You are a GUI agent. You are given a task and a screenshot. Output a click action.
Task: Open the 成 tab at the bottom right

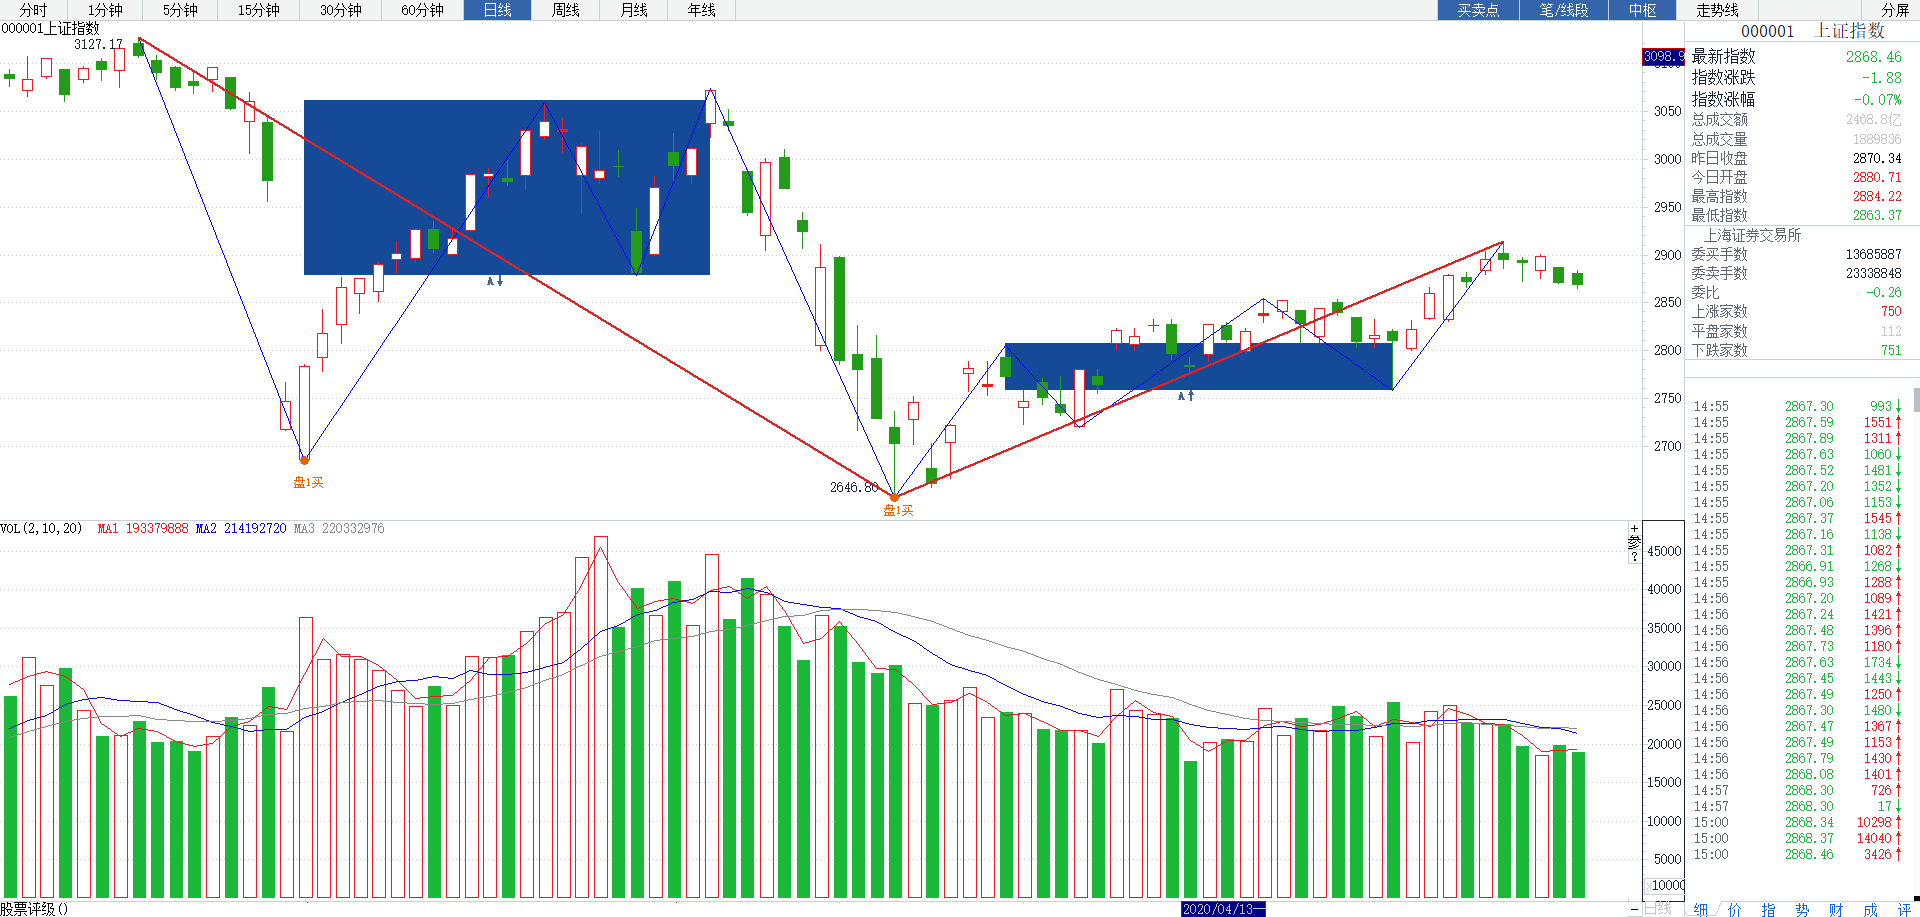coord(1871,909)
